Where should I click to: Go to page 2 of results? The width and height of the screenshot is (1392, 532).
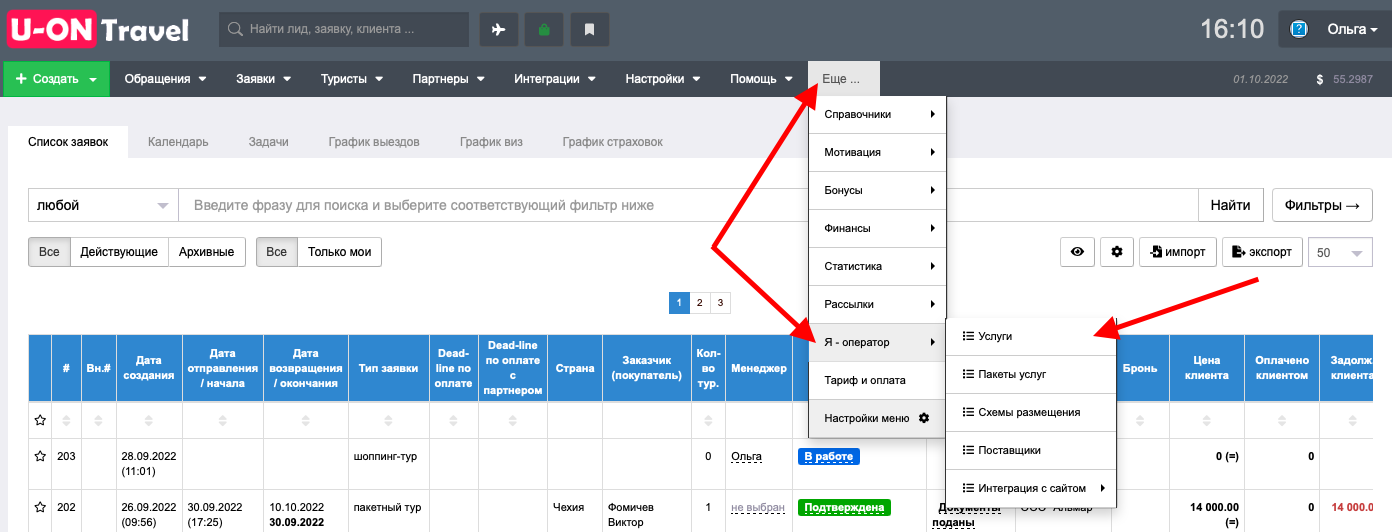tap(699, 302)
